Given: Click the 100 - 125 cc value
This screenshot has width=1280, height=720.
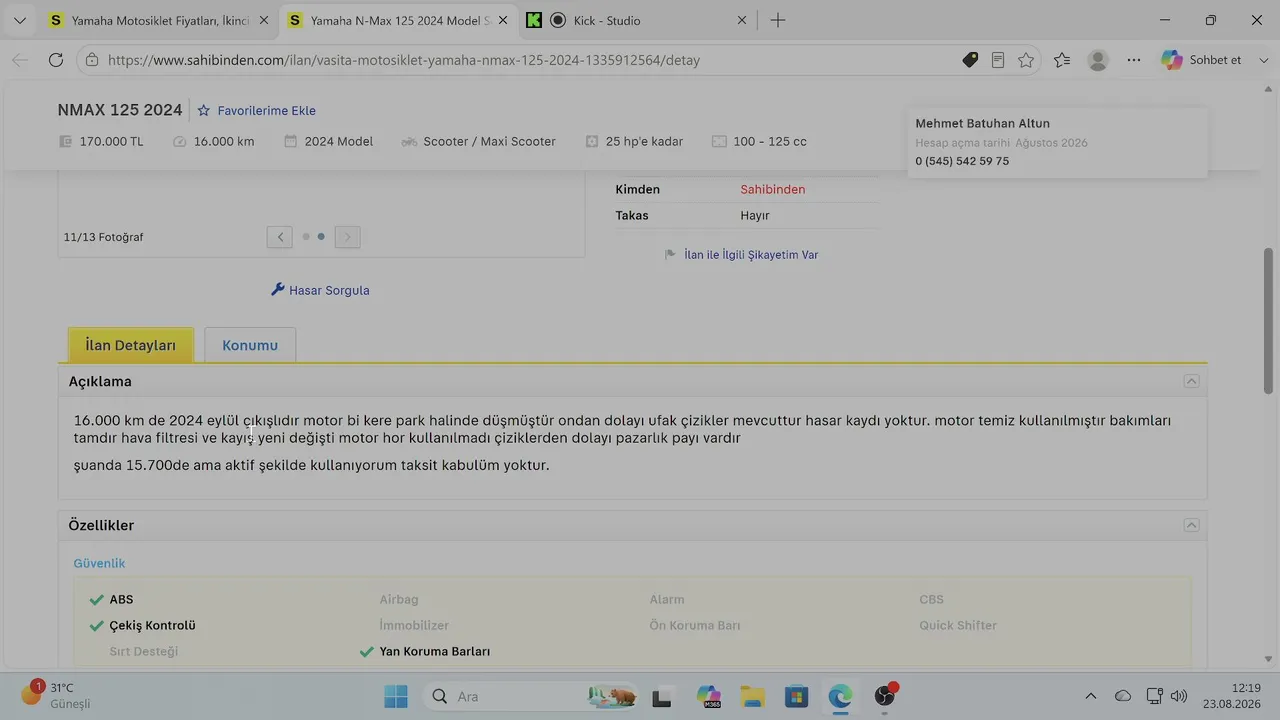Looking at the screenshot, I should [x=770, y=142].
